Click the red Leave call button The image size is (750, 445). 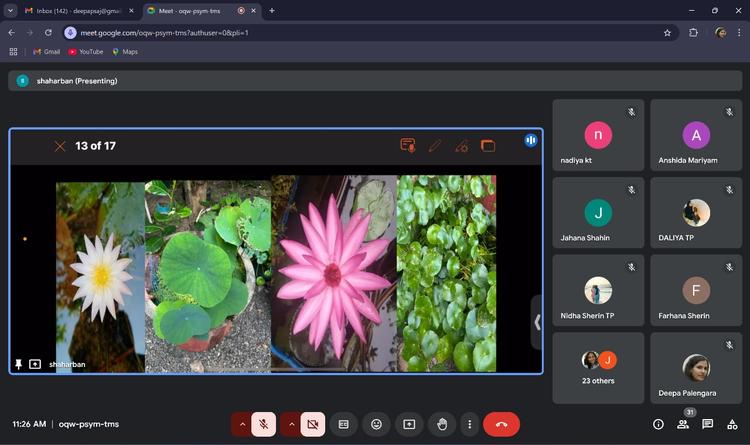(501, 424)
